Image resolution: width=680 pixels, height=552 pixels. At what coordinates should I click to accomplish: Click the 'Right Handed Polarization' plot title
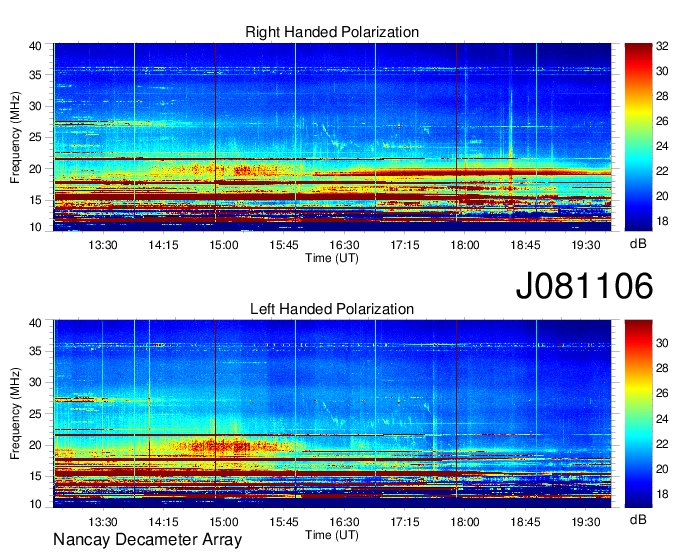pyautogui.click(x=332, y=32)
